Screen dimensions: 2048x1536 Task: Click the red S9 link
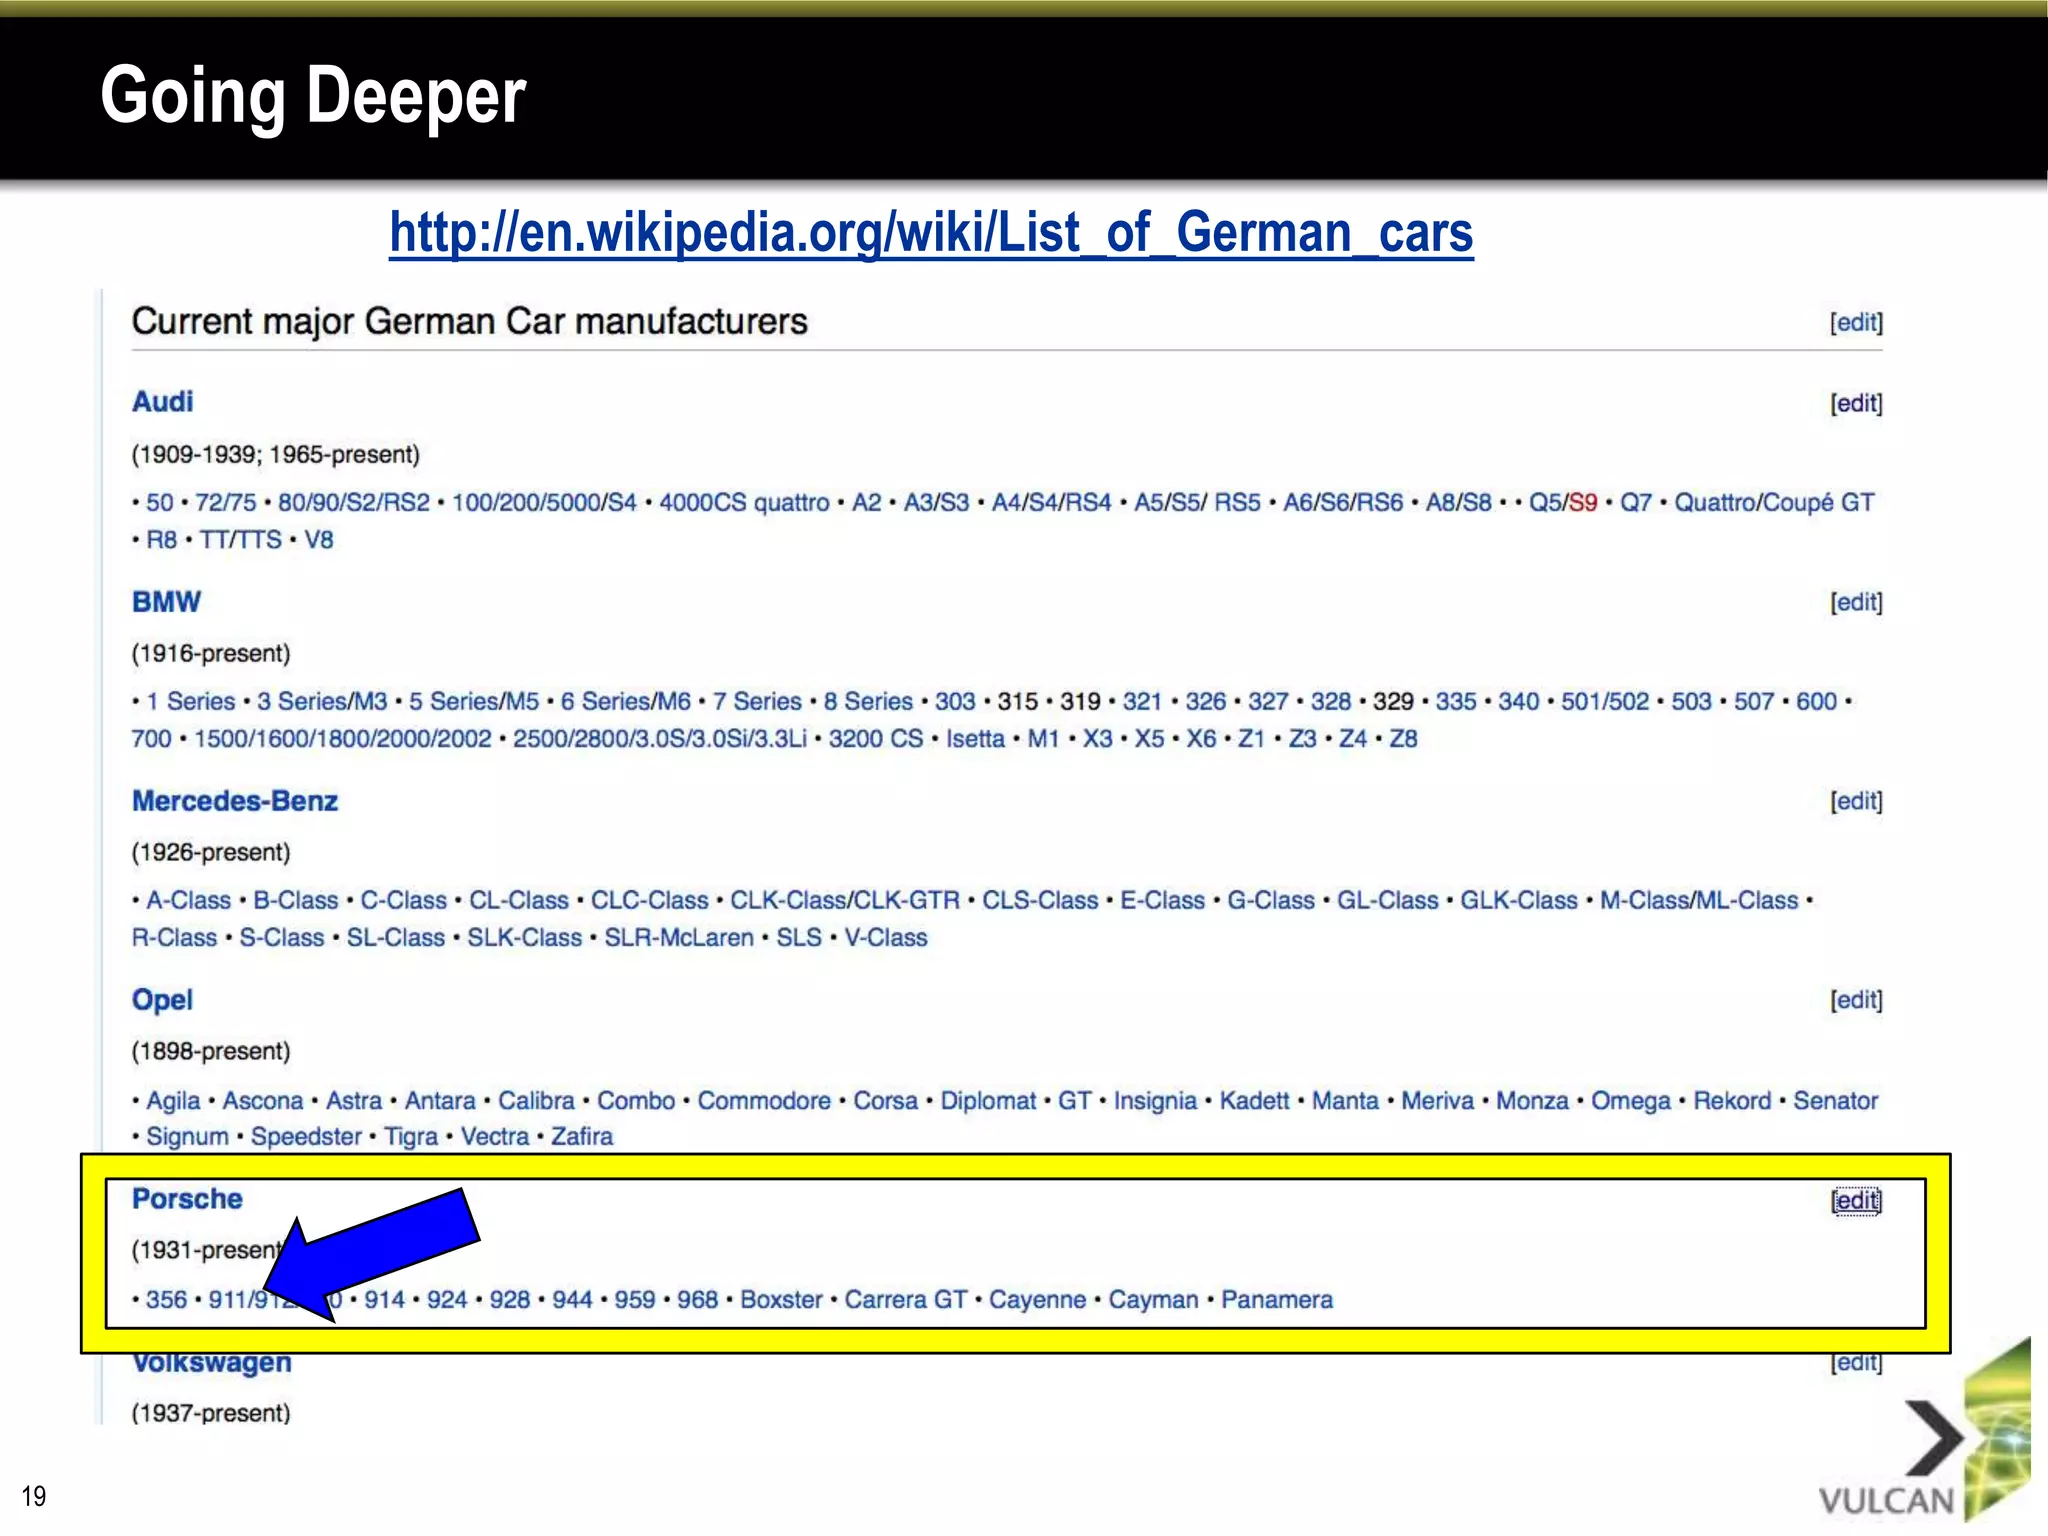click(x=1583, y=502)
